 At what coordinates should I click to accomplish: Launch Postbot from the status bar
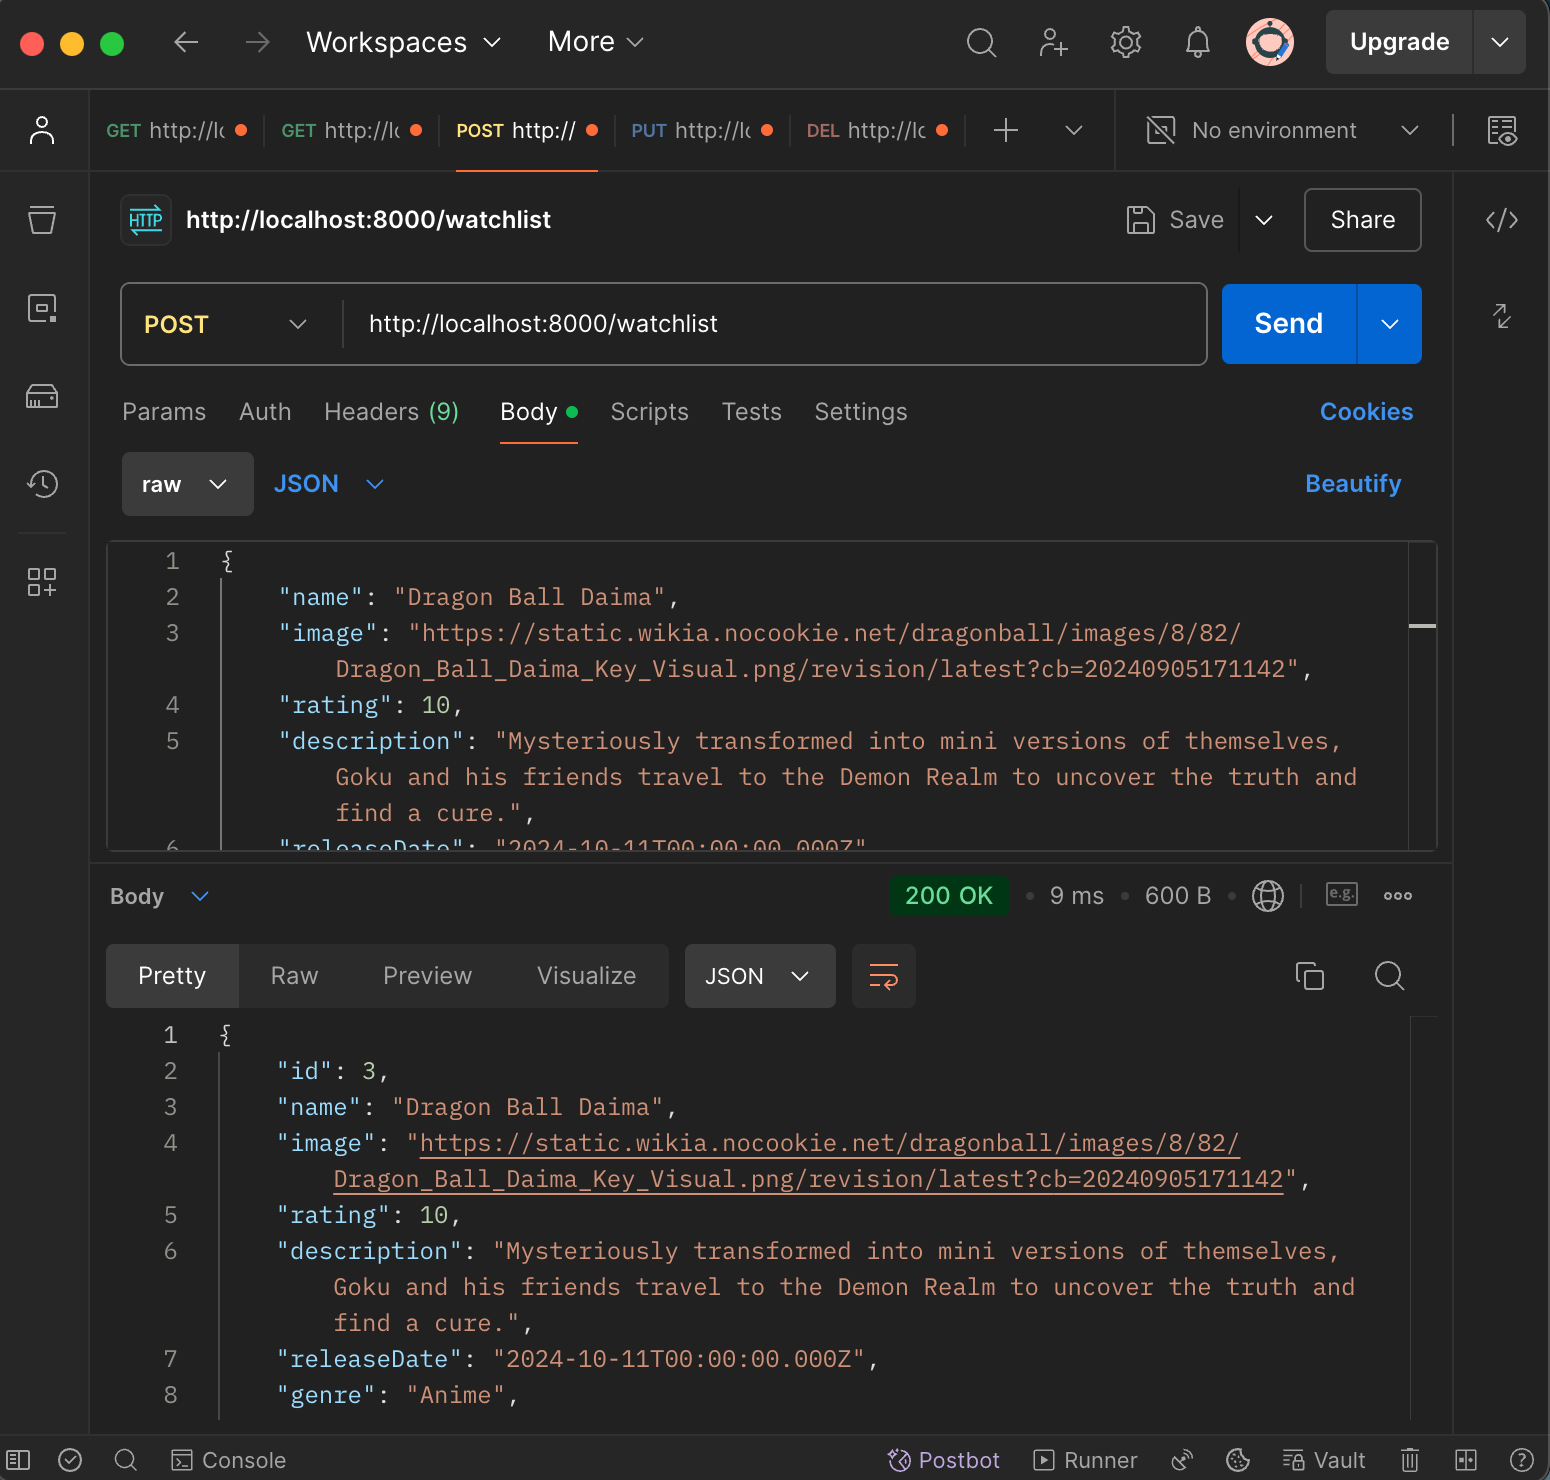coord(943,1459)
